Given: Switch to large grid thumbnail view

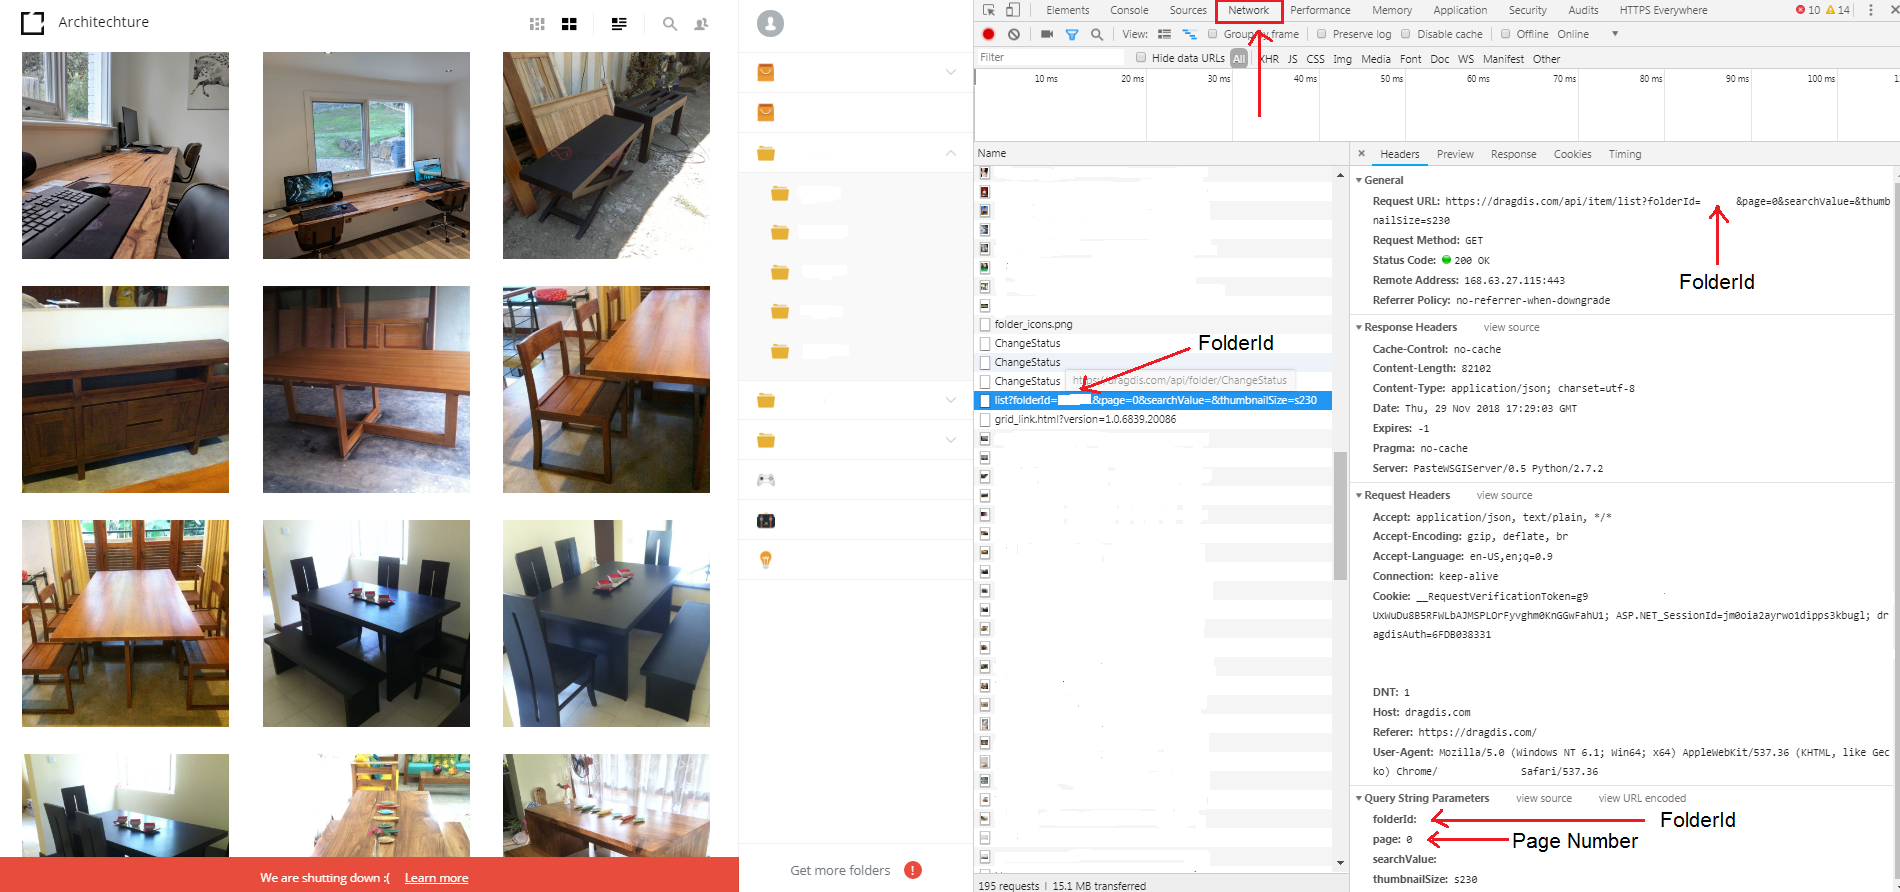Looking at the screenshot, I should click(x=569, y=24).
